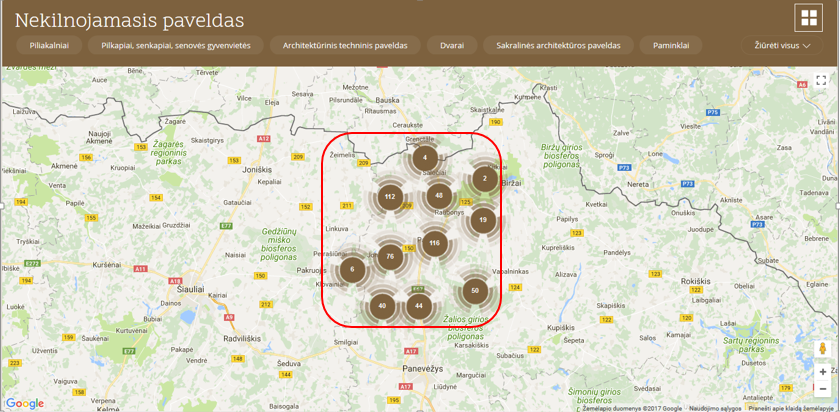This screenshot has width=840, height=412.
Task: Open the grid view icon in header
Action: coord(808,18)
